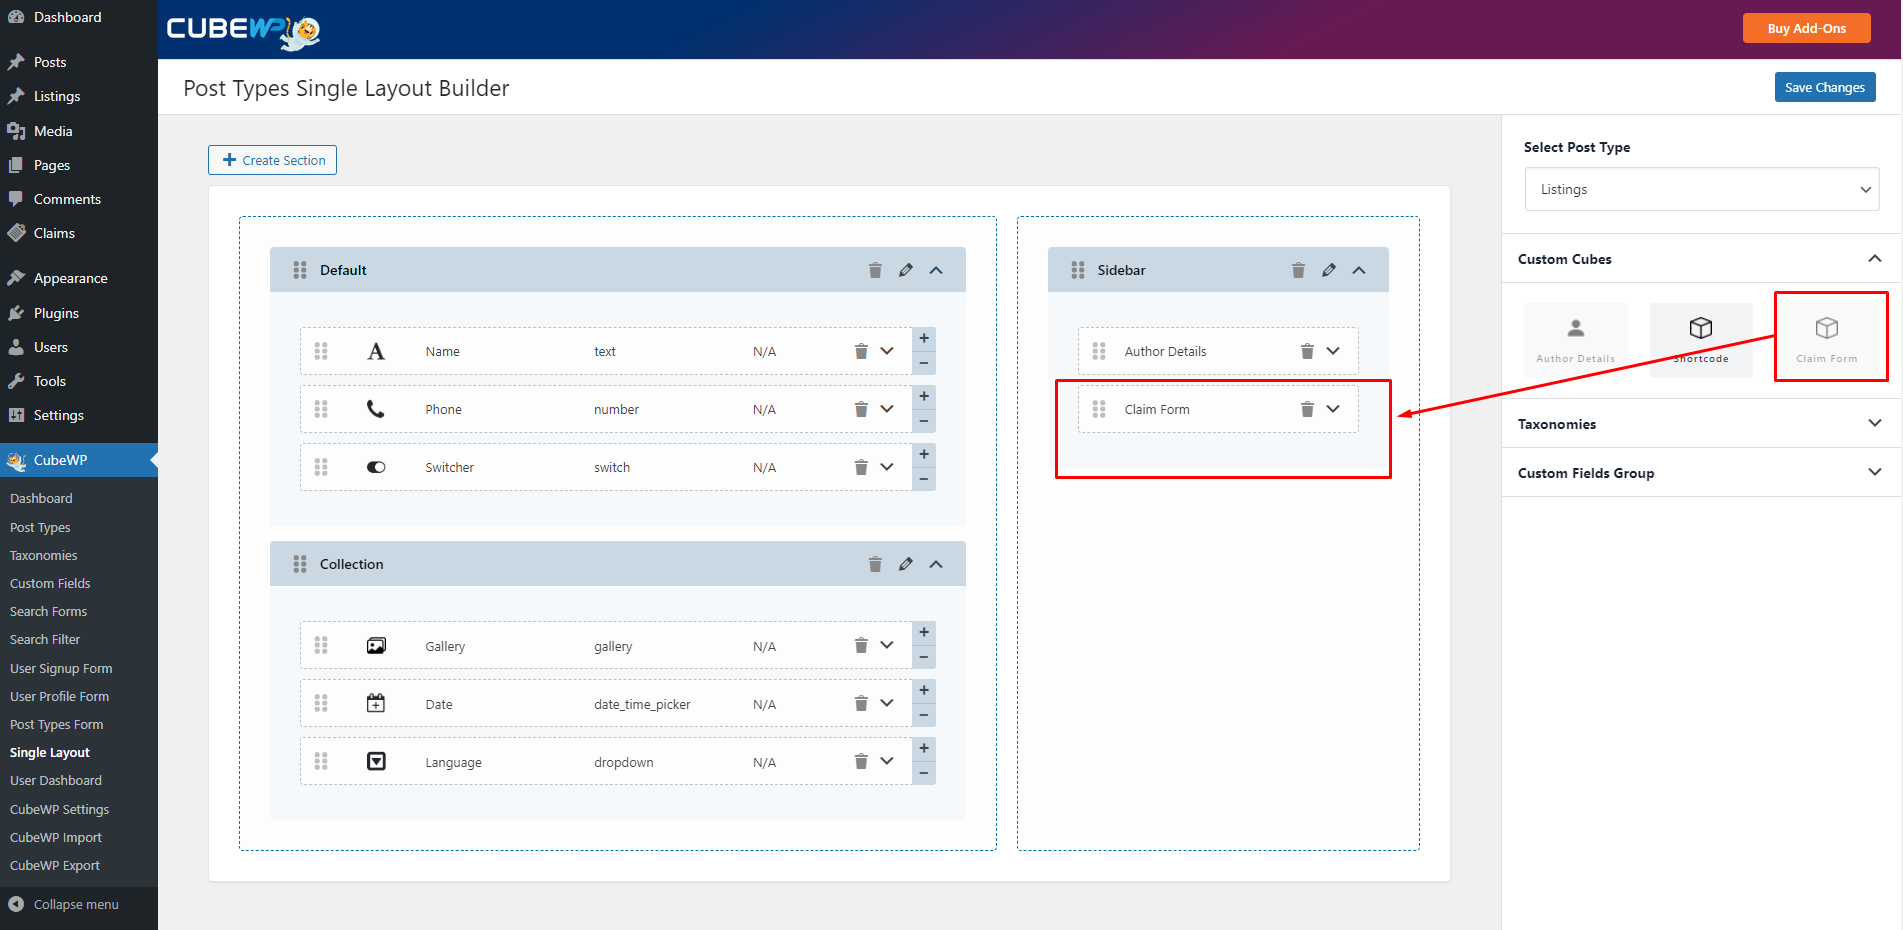The width and height of the screenshot is (1903, 930).
Task: Expand the Switcher field options
Action: [x=887, y=467]
